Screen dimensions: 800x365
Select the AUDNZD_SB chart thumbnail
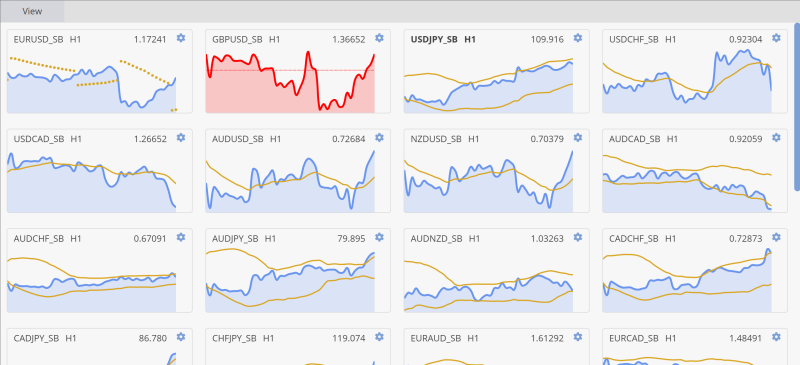[488, 280]
